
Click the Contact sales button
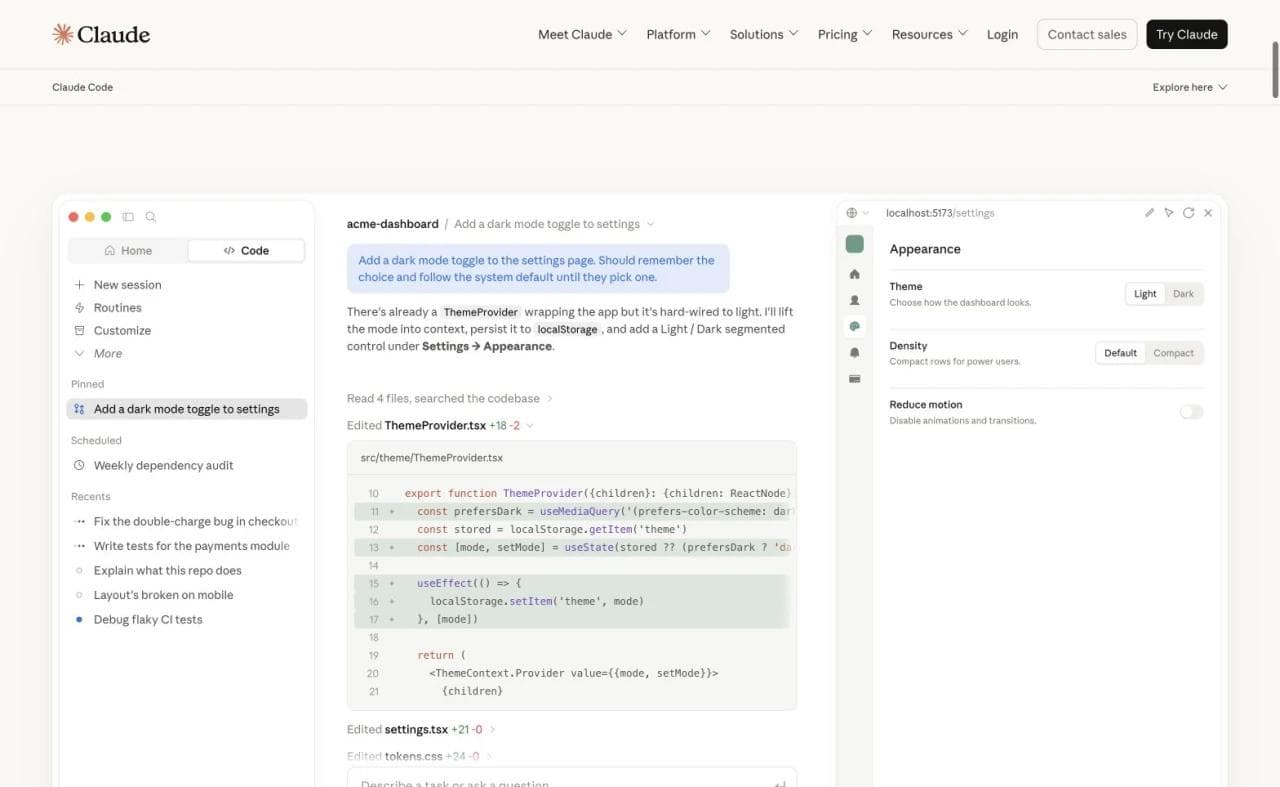tap(1087, 34)
